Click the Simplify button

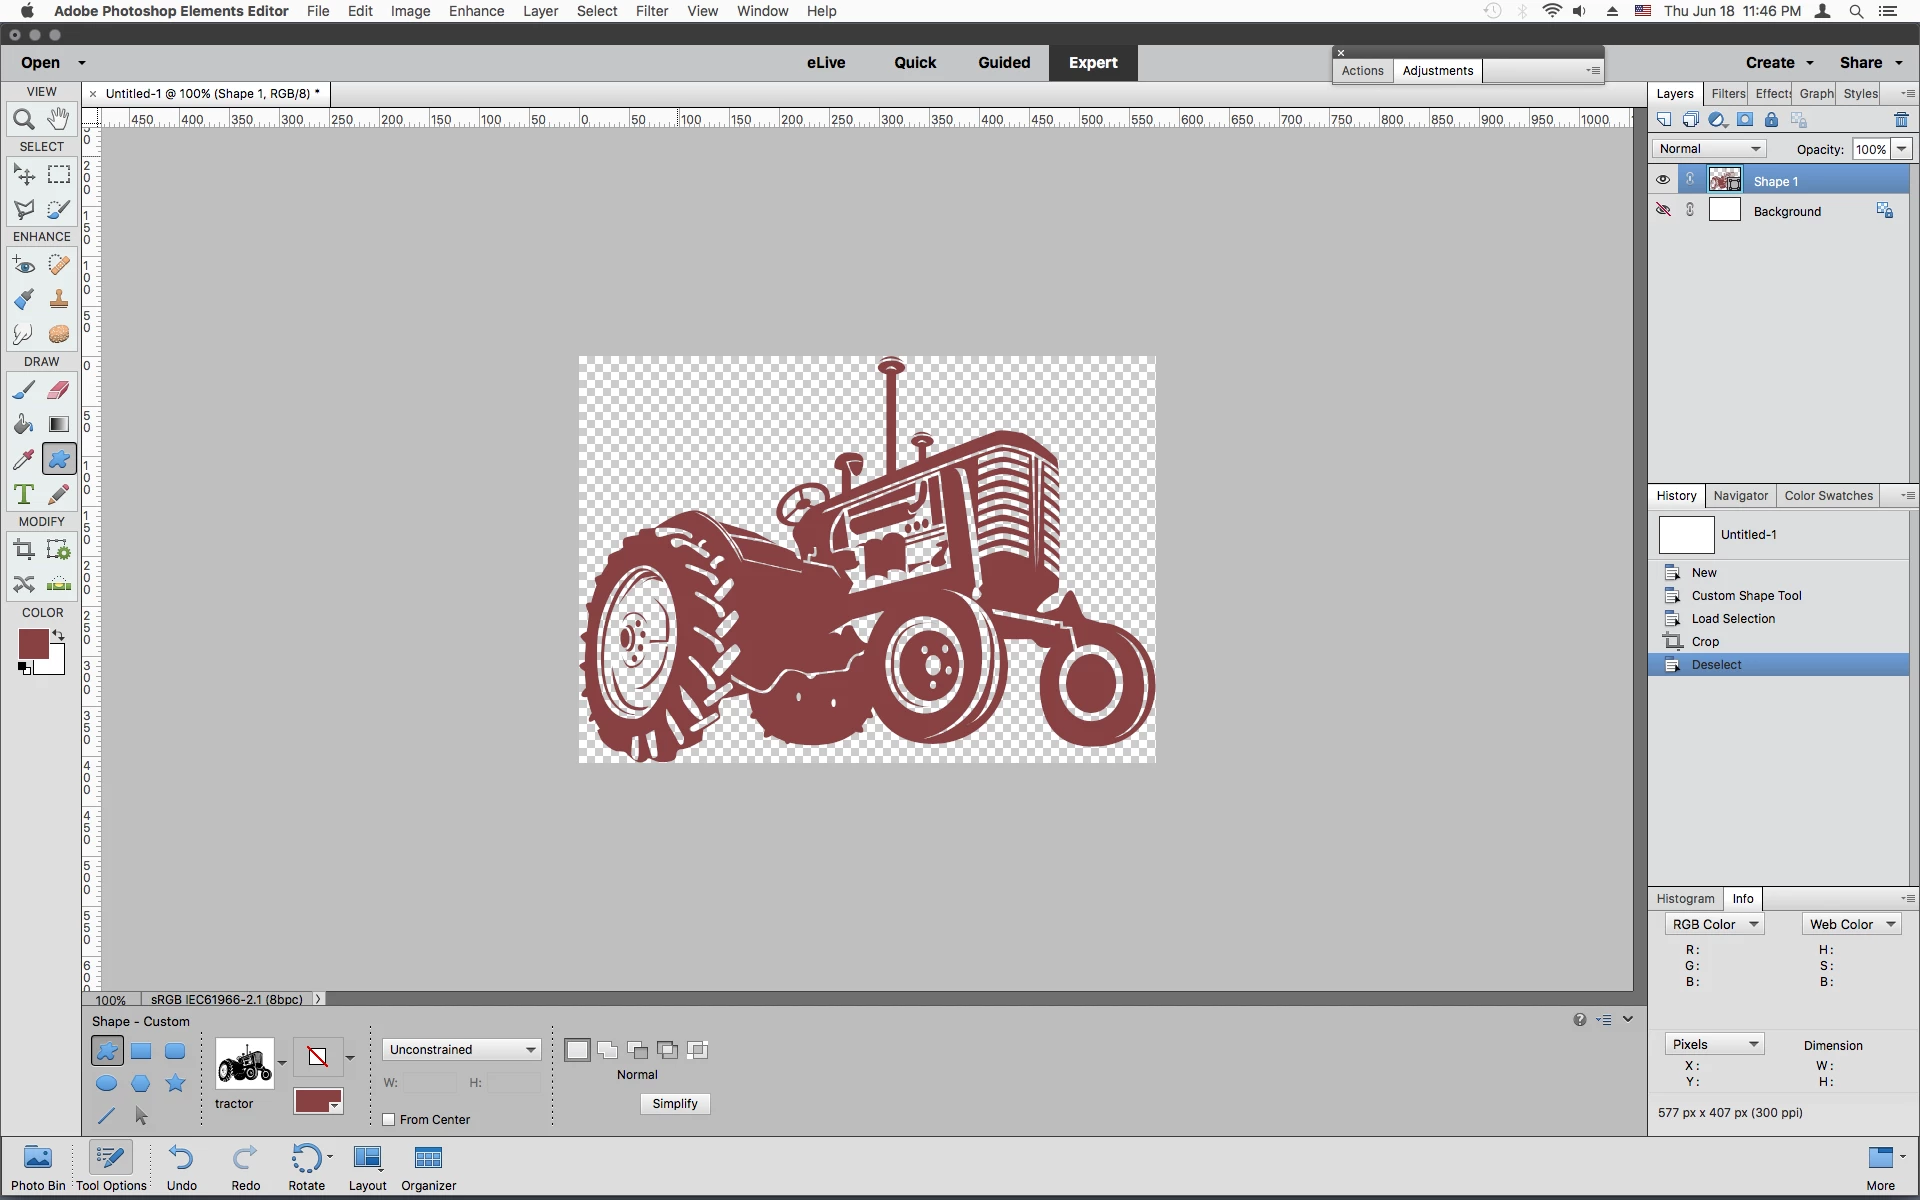click(x=675, y=1103)
